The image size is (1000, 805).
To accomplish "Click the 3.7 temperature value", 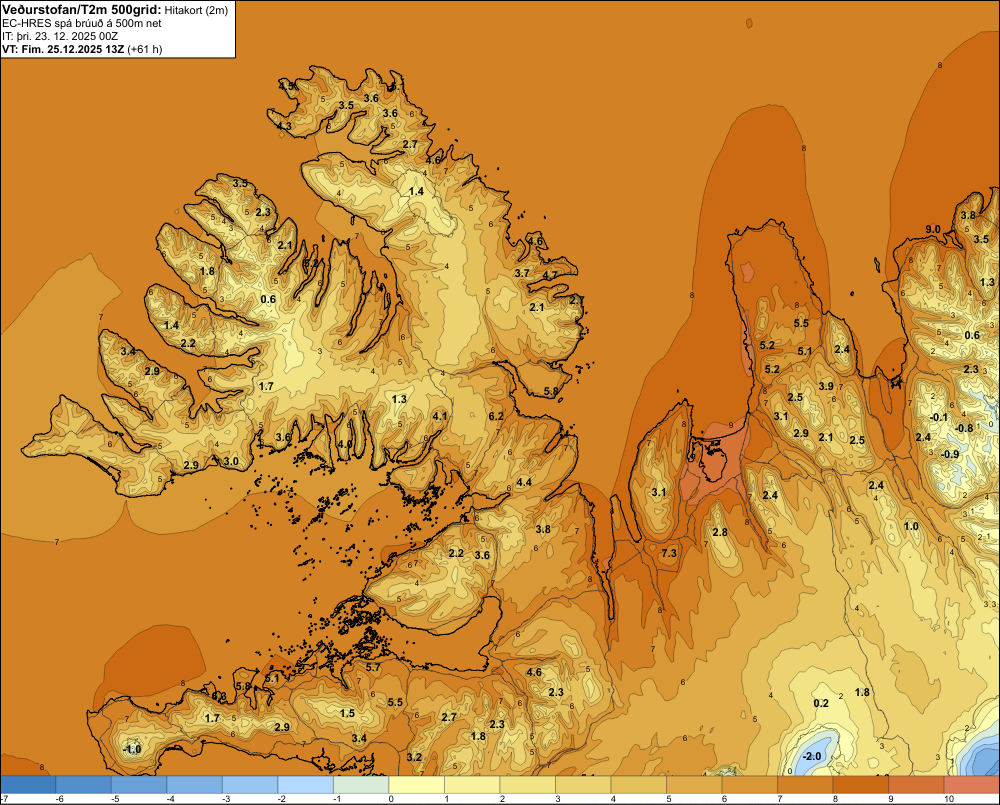I will point(522,273).
